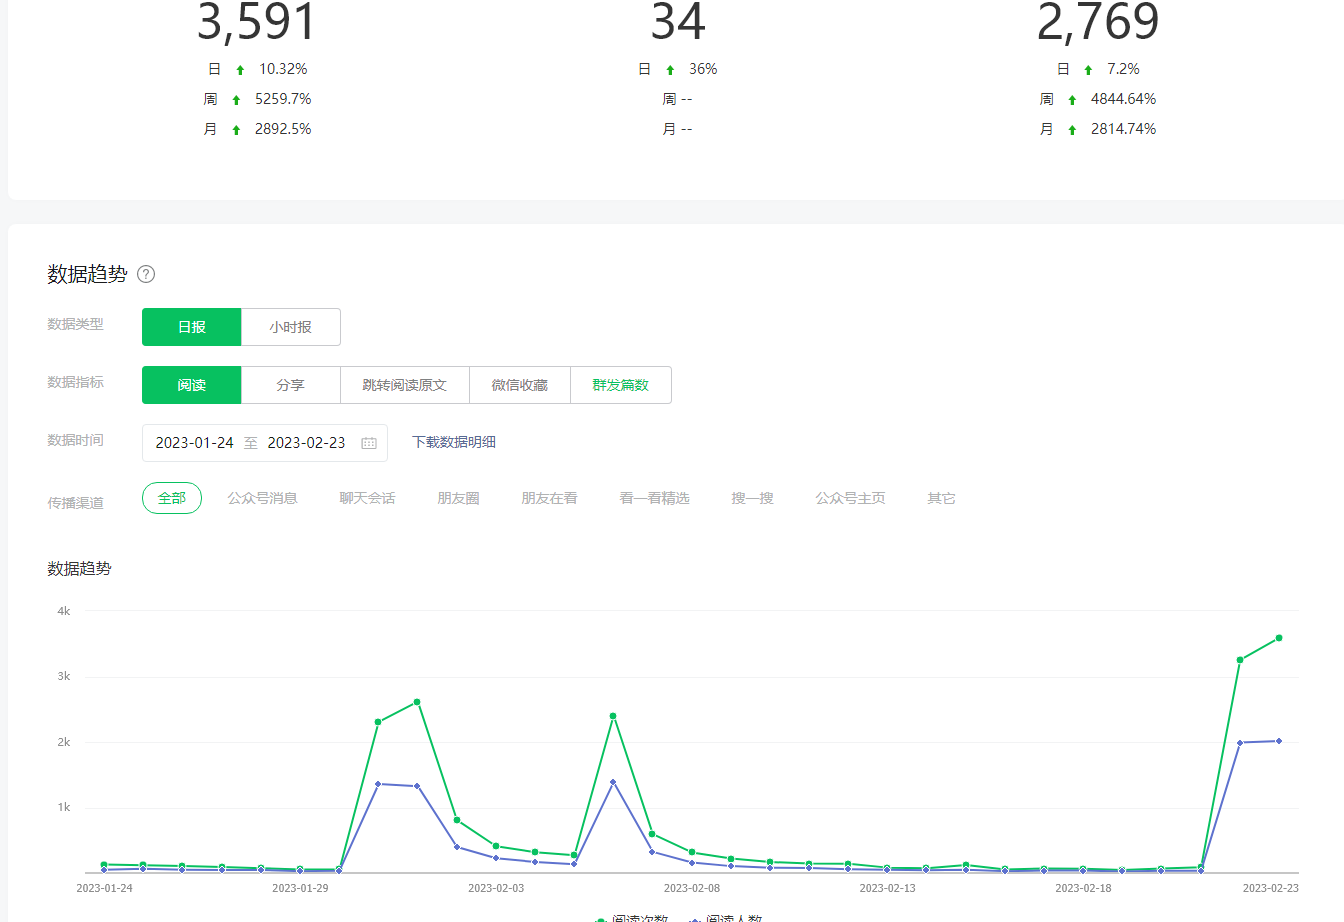
Task: Choose the 朋友在看 channel filter
Action: click(549, 498)
